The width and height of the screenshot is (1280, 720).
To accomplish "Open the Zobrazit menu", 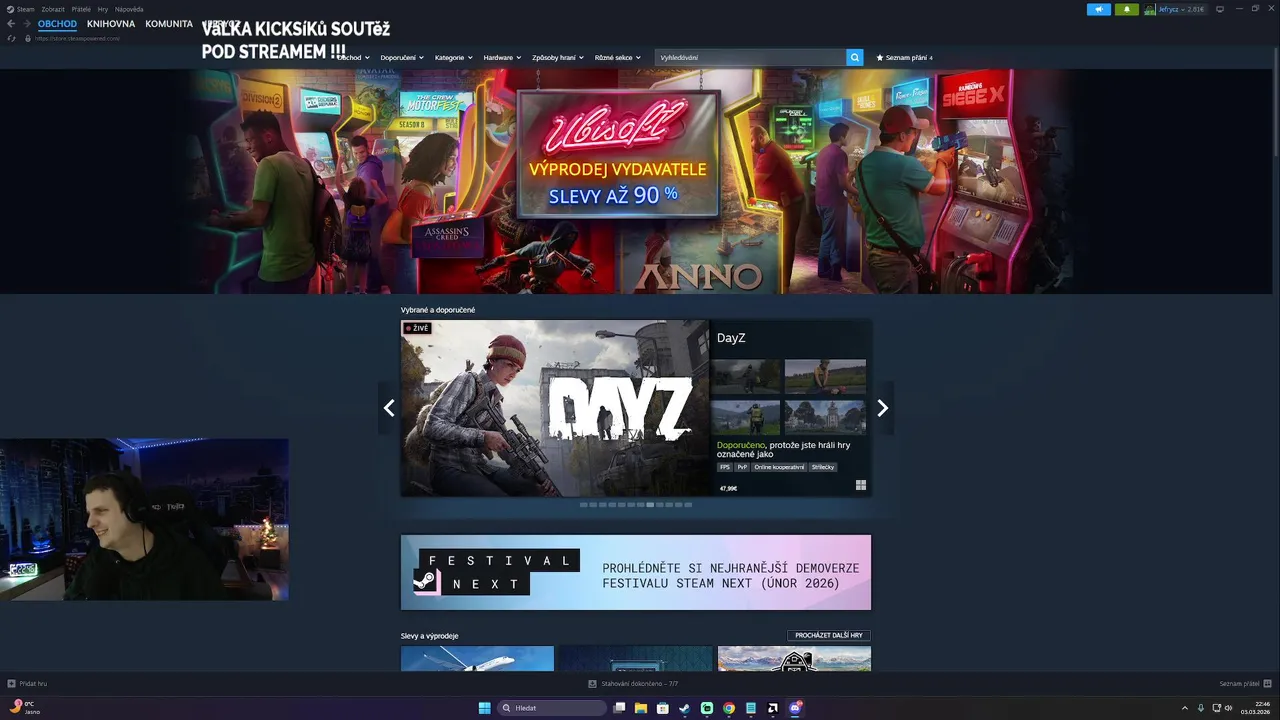I will point(53,9).
